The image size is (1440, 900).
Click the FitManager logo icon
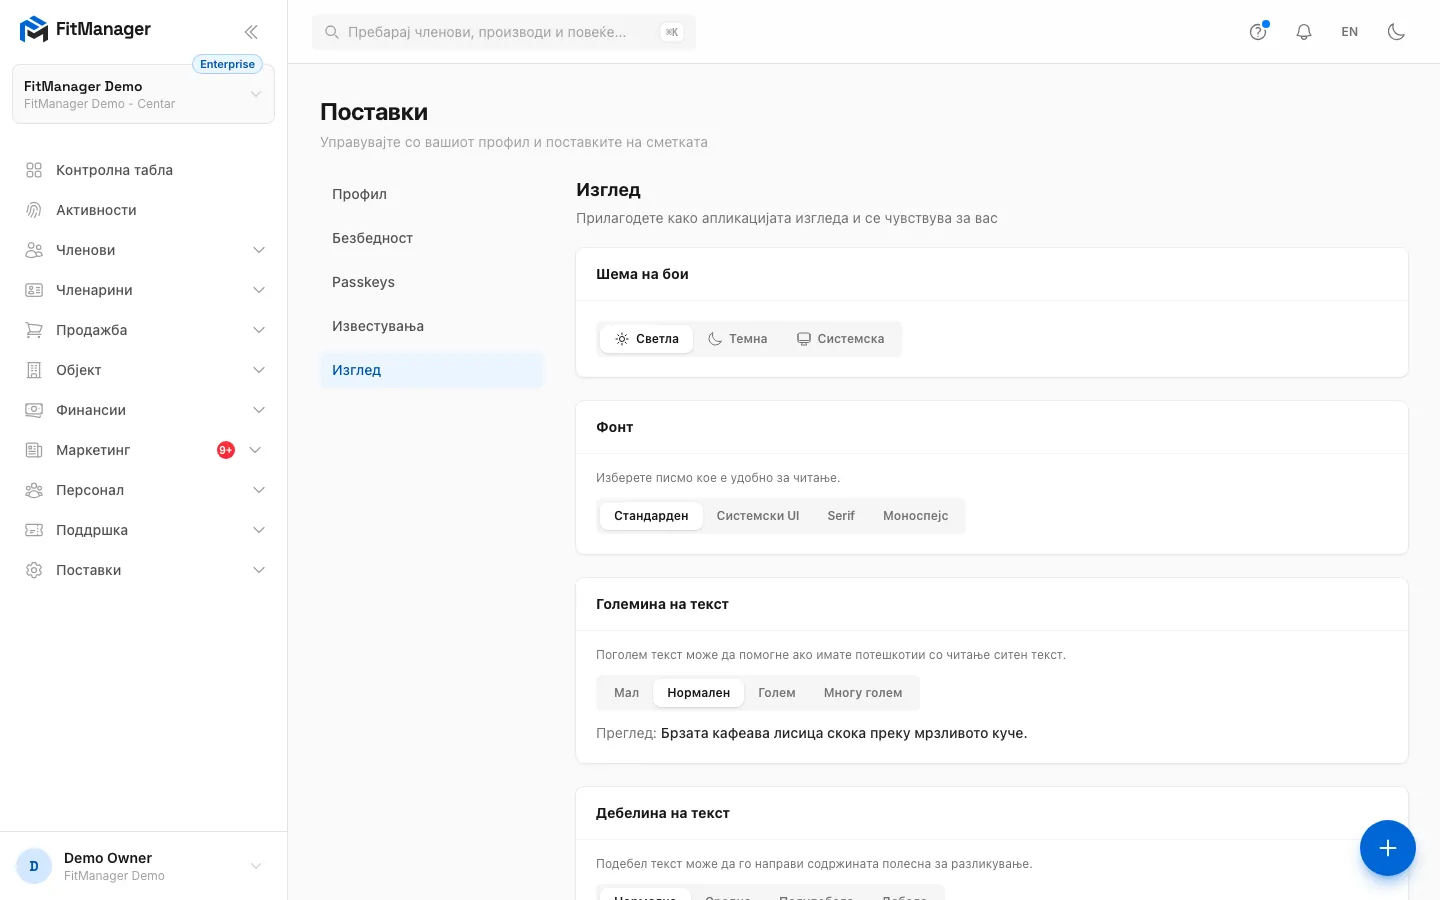point(34,30)
